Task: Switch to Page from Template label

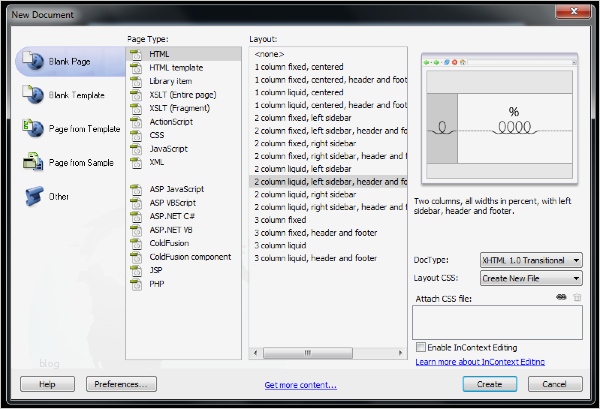Action: click(85, 129)
